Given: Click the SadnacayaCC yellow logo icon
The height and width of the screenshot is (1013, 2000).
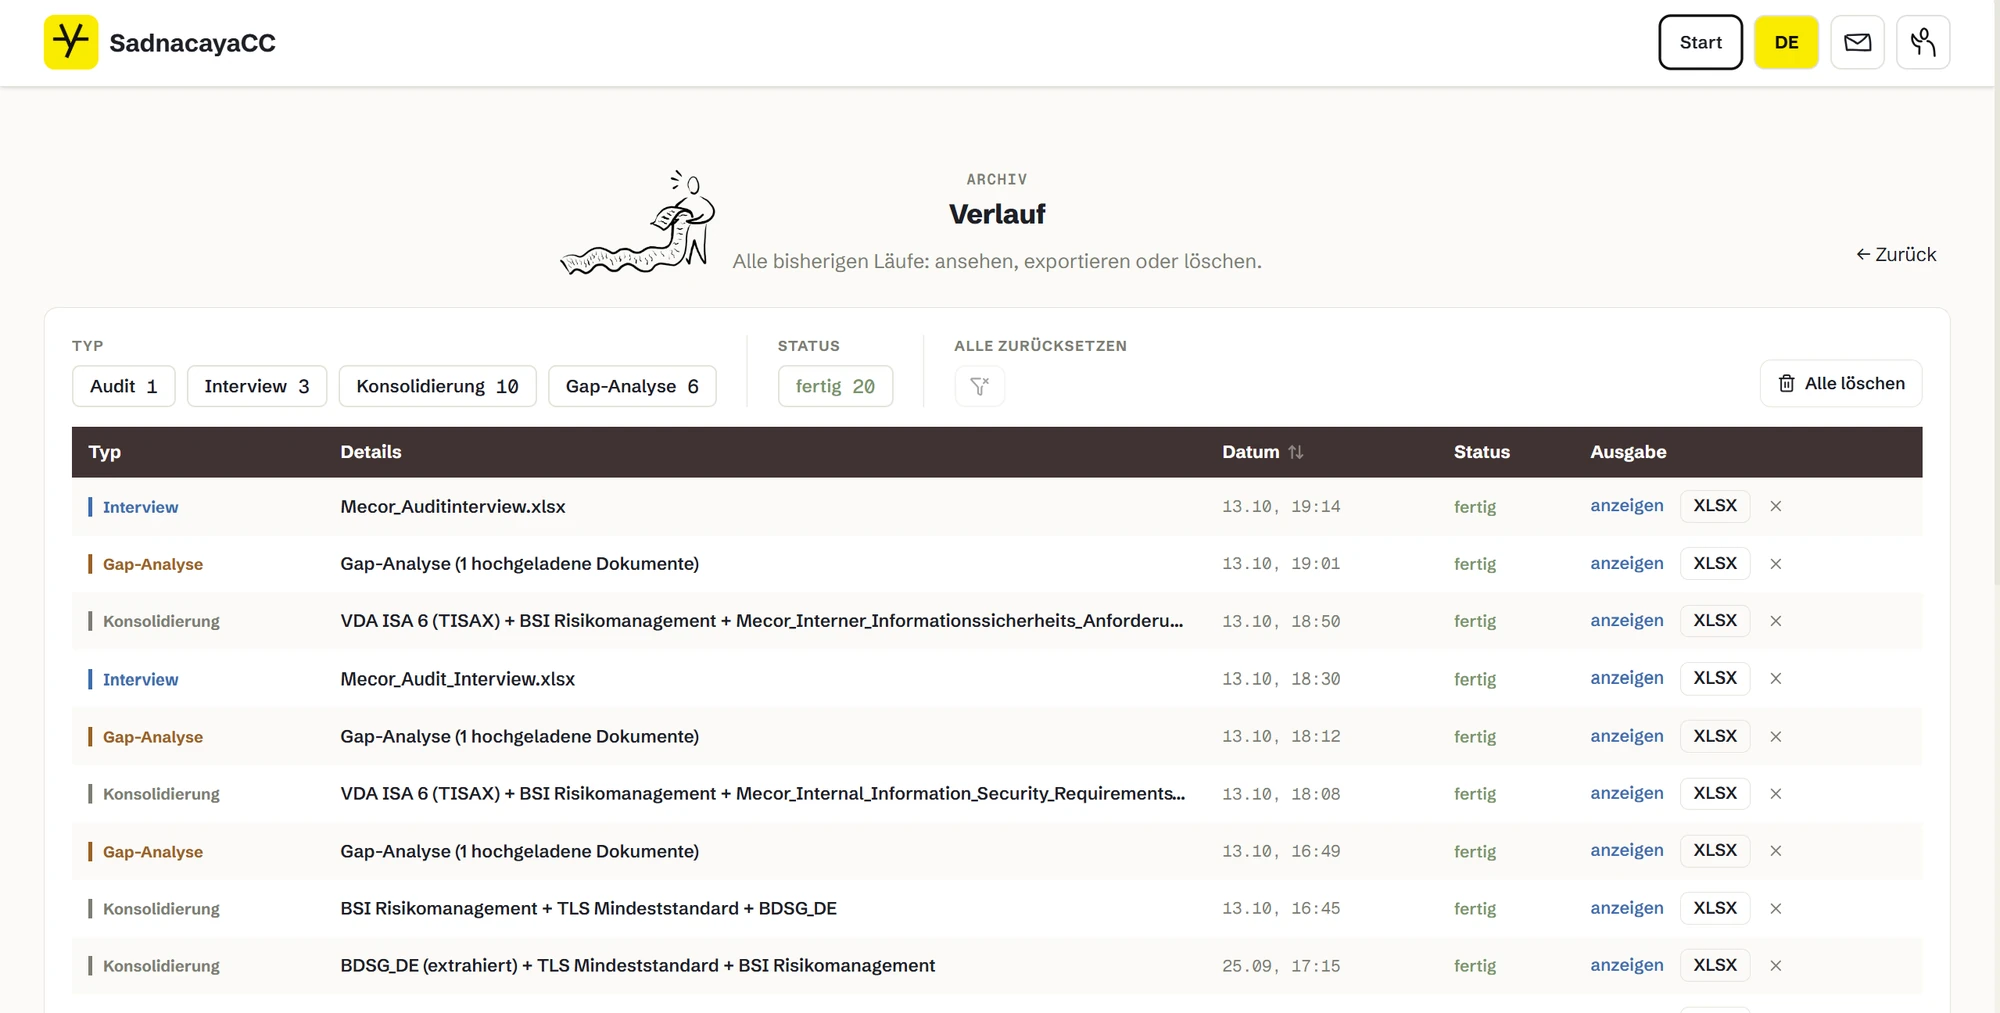Looking at the screenshot, I should 71,42.
